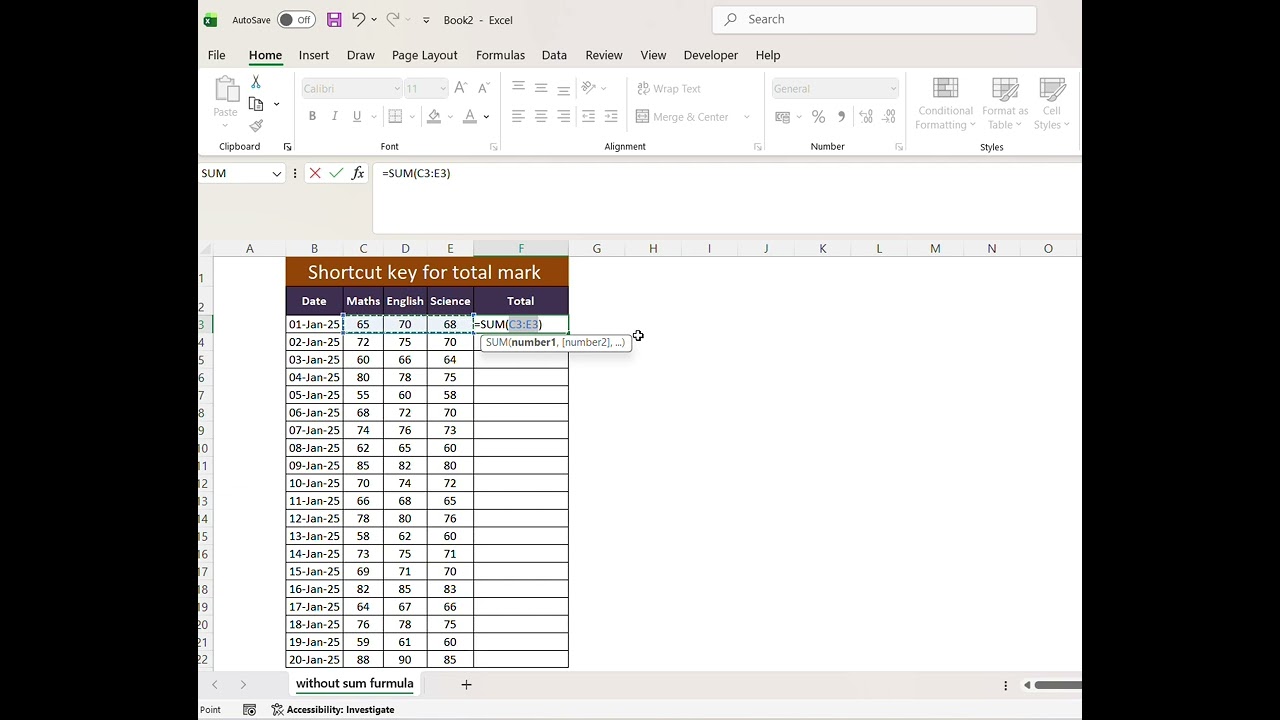This screenshot has width=1280, height=720.
Task: Toggle Align Right
Action: [564, 116]
